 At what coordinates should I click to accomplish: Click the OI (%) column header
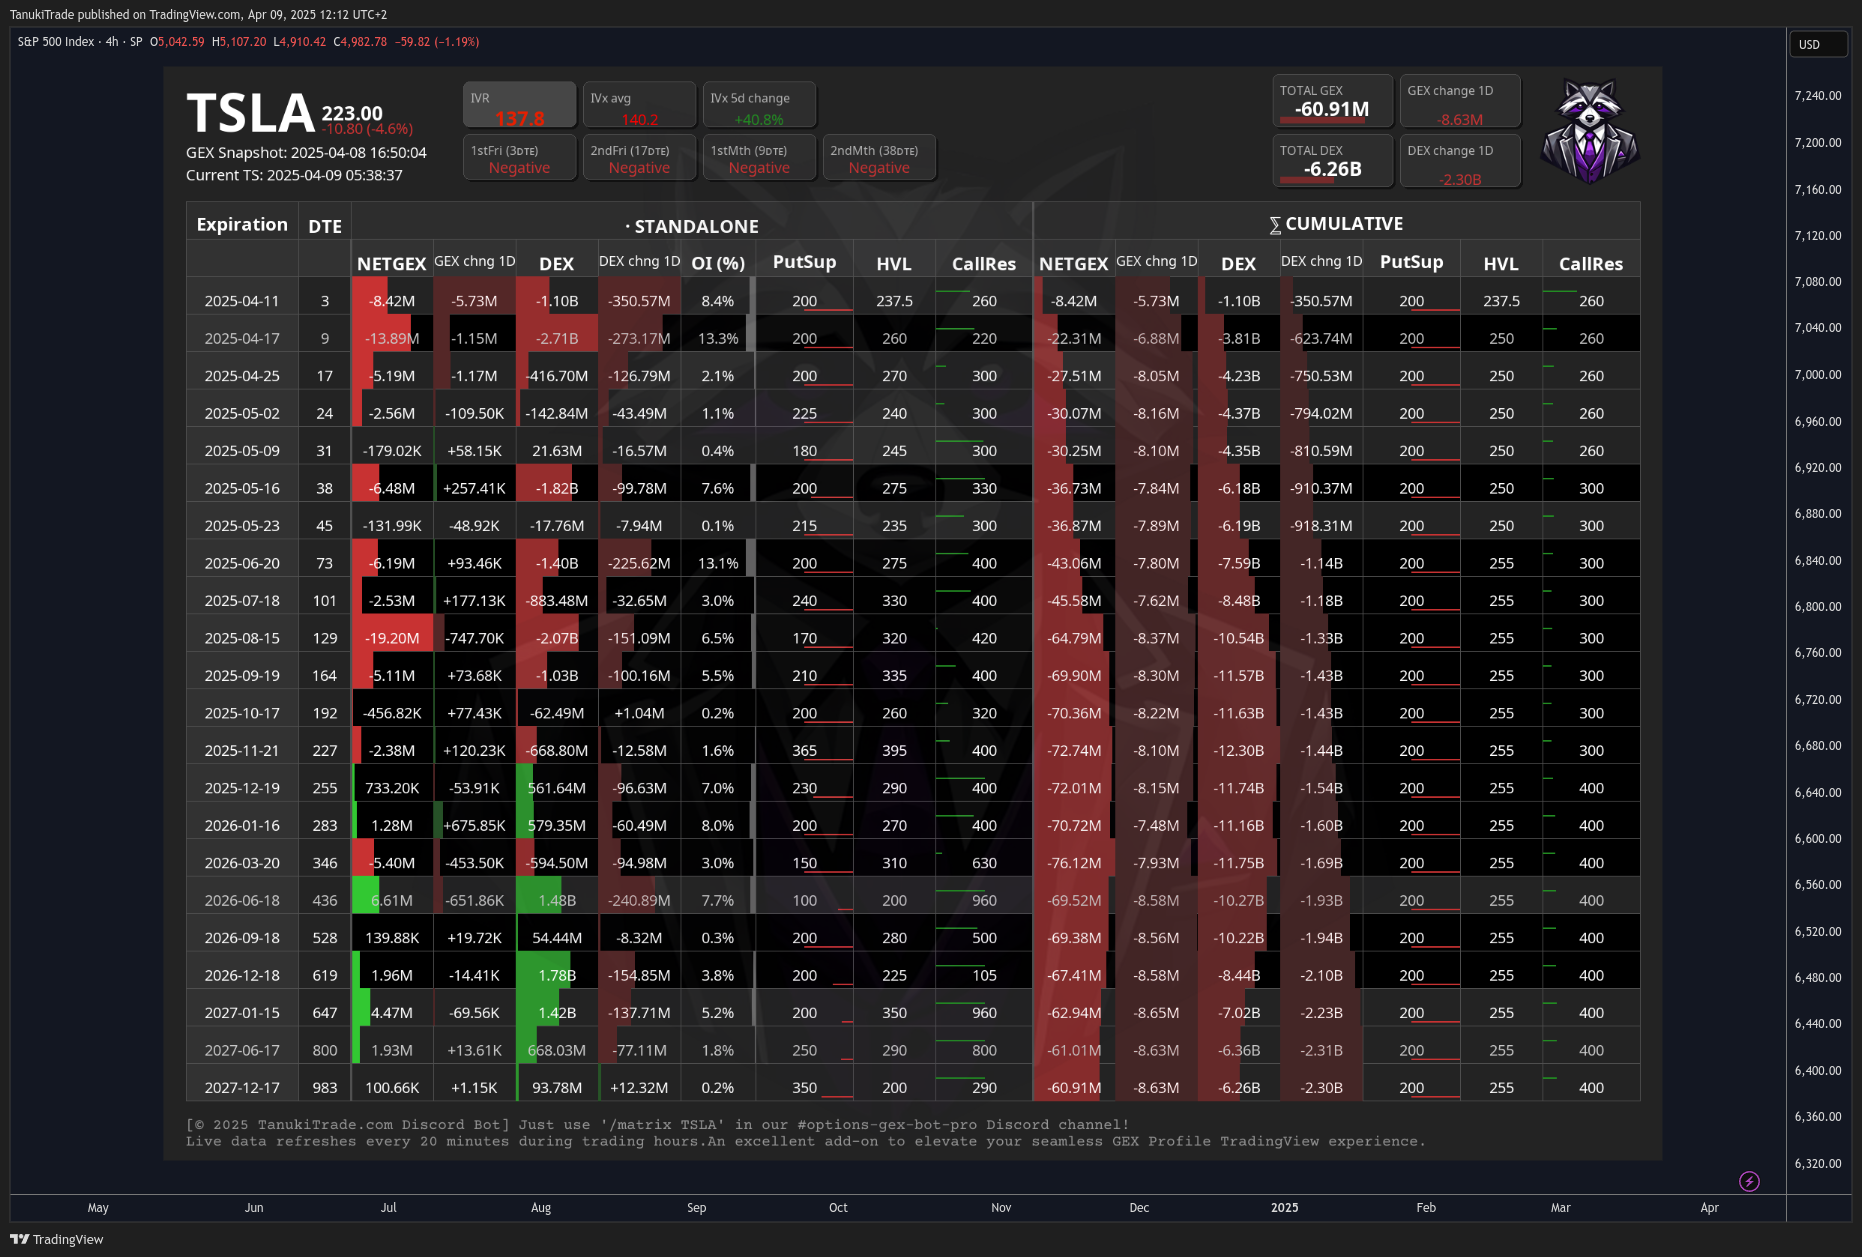[718, 263]
